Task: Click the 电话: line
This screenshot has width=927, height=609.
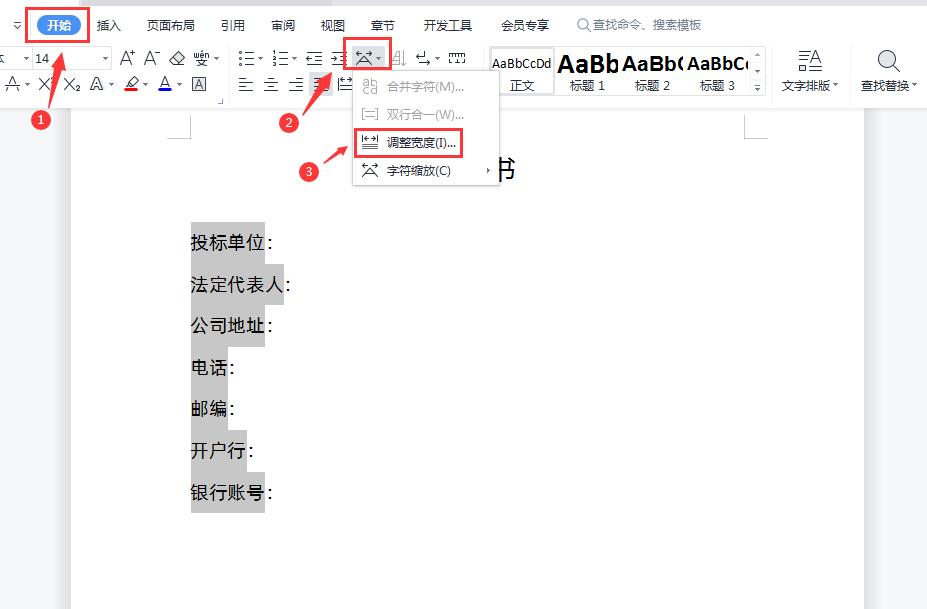Action: [213, 368]
